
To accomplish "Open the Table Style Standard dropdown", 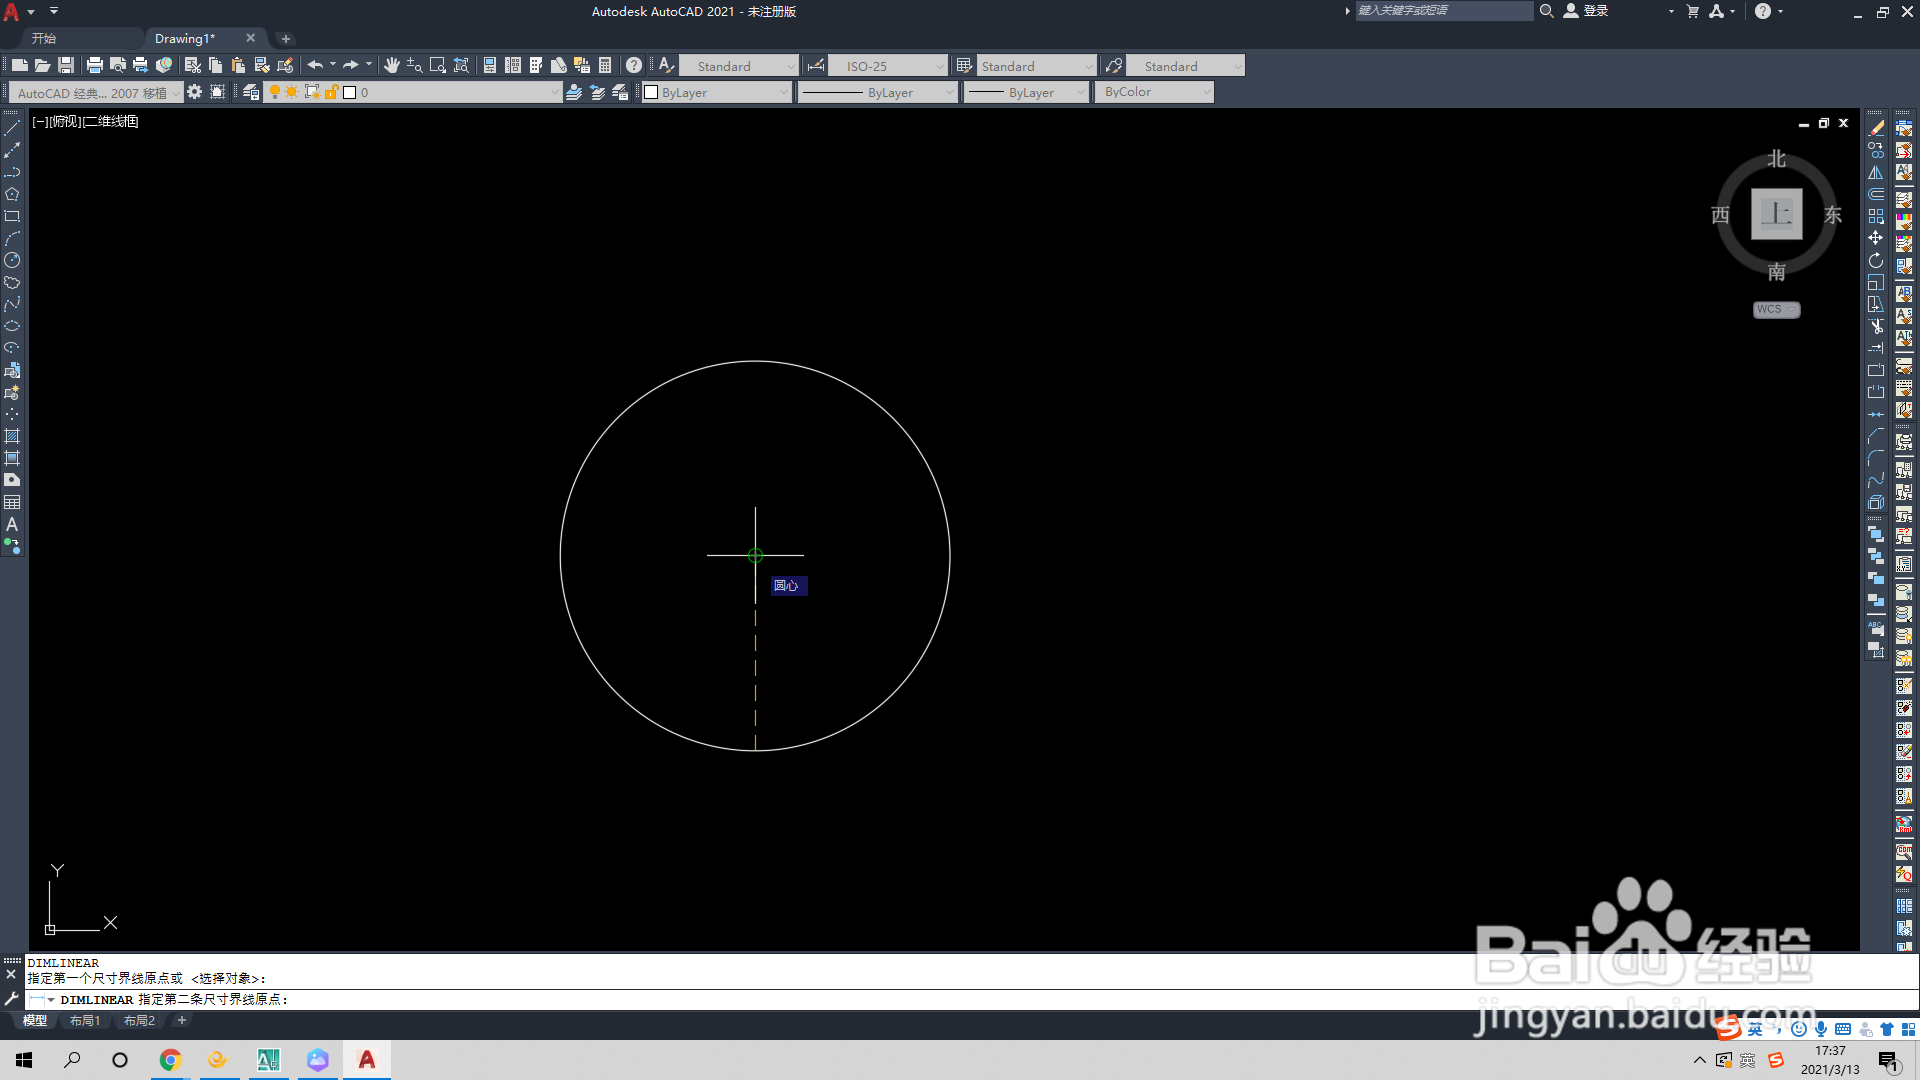I will pyautogui.click(x=1036, y=66).
